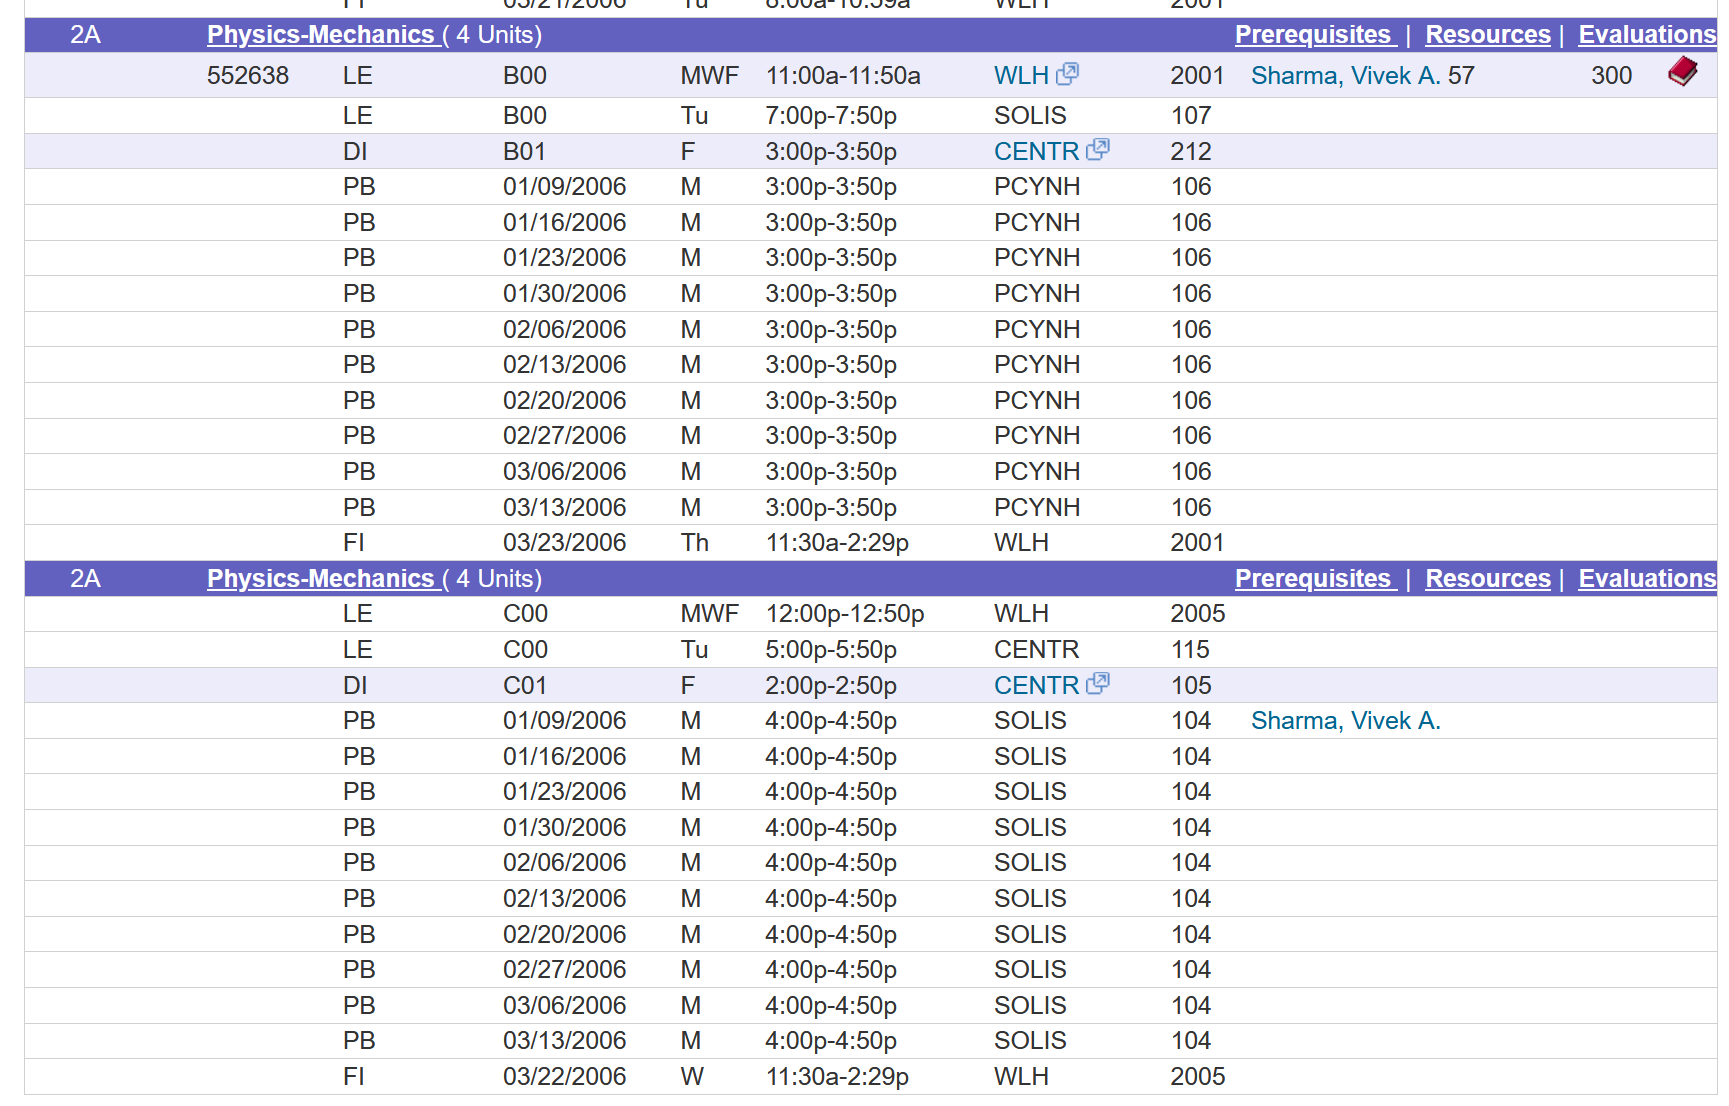
Task: Select section ID 552638
Action: coord(248,76)
